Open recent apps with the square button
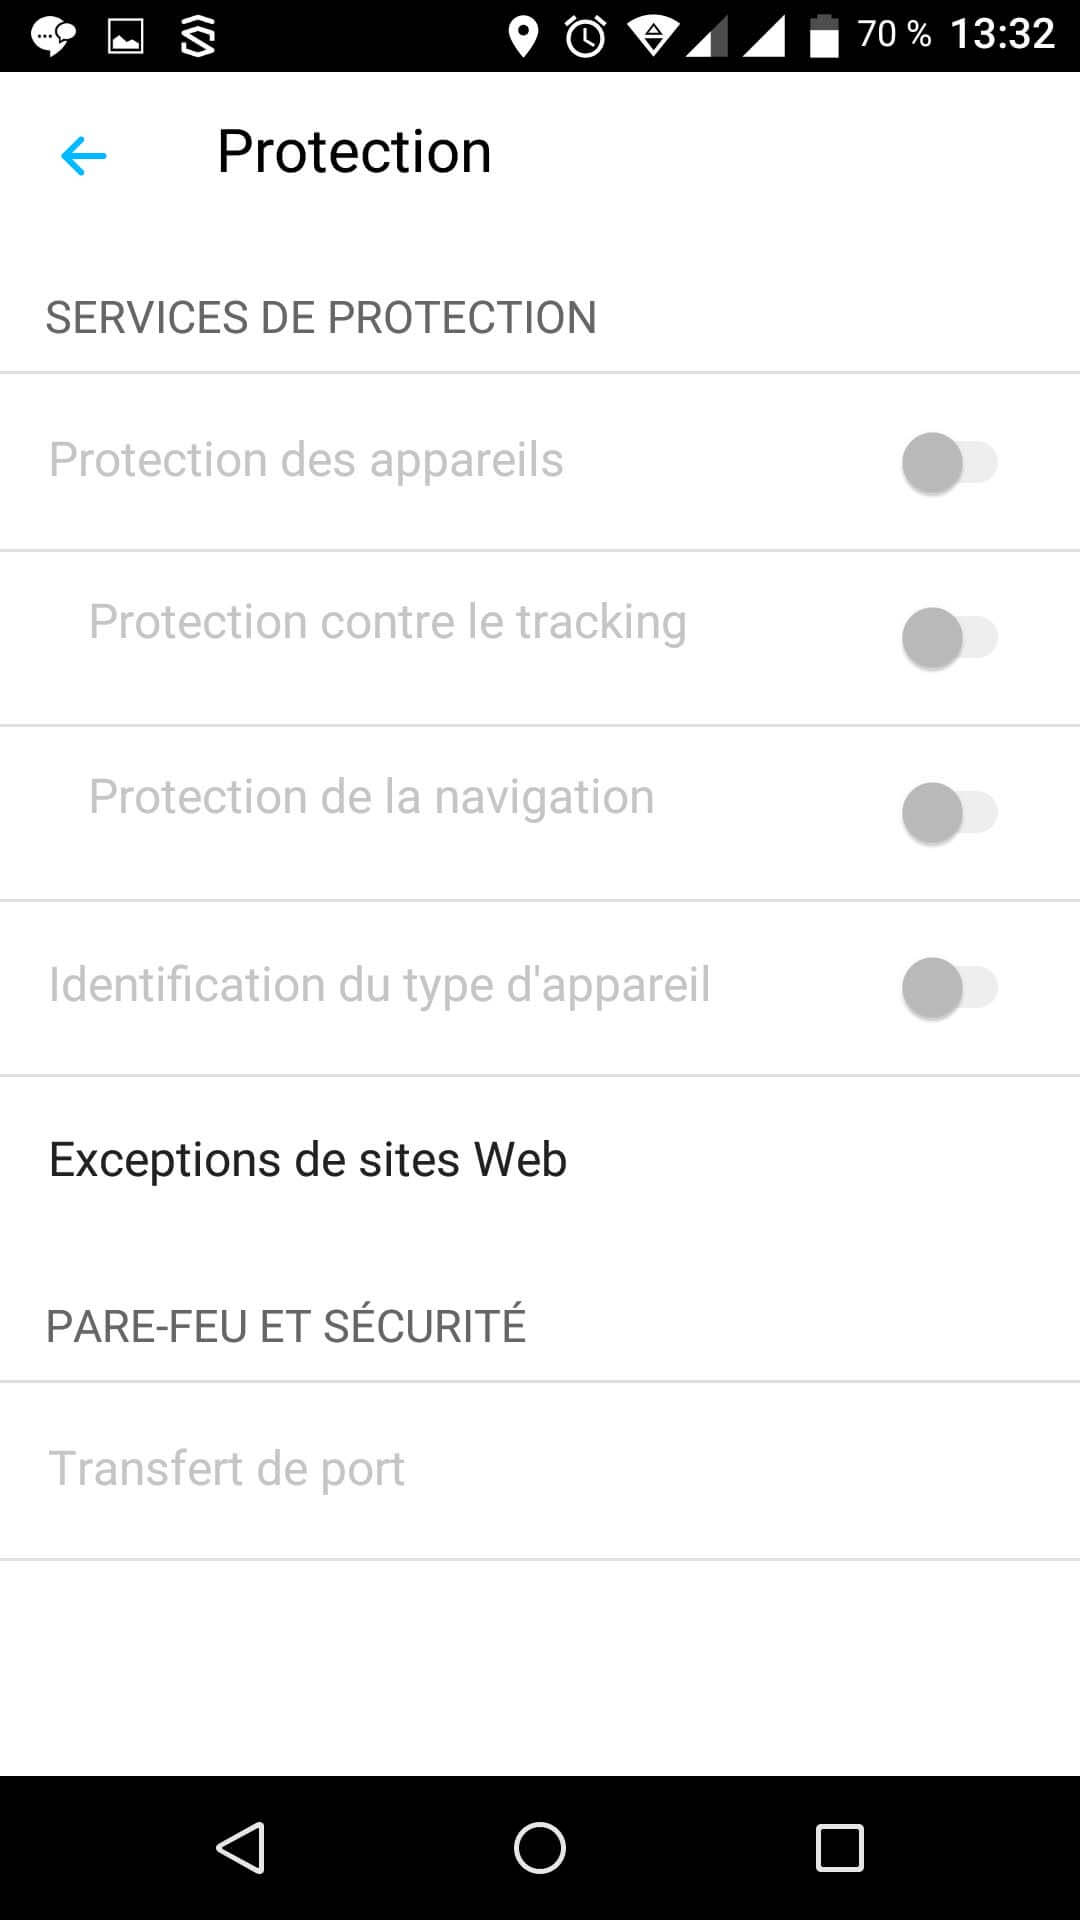This screenshot has width=1080, height=1920. (x=839, y=1847)
